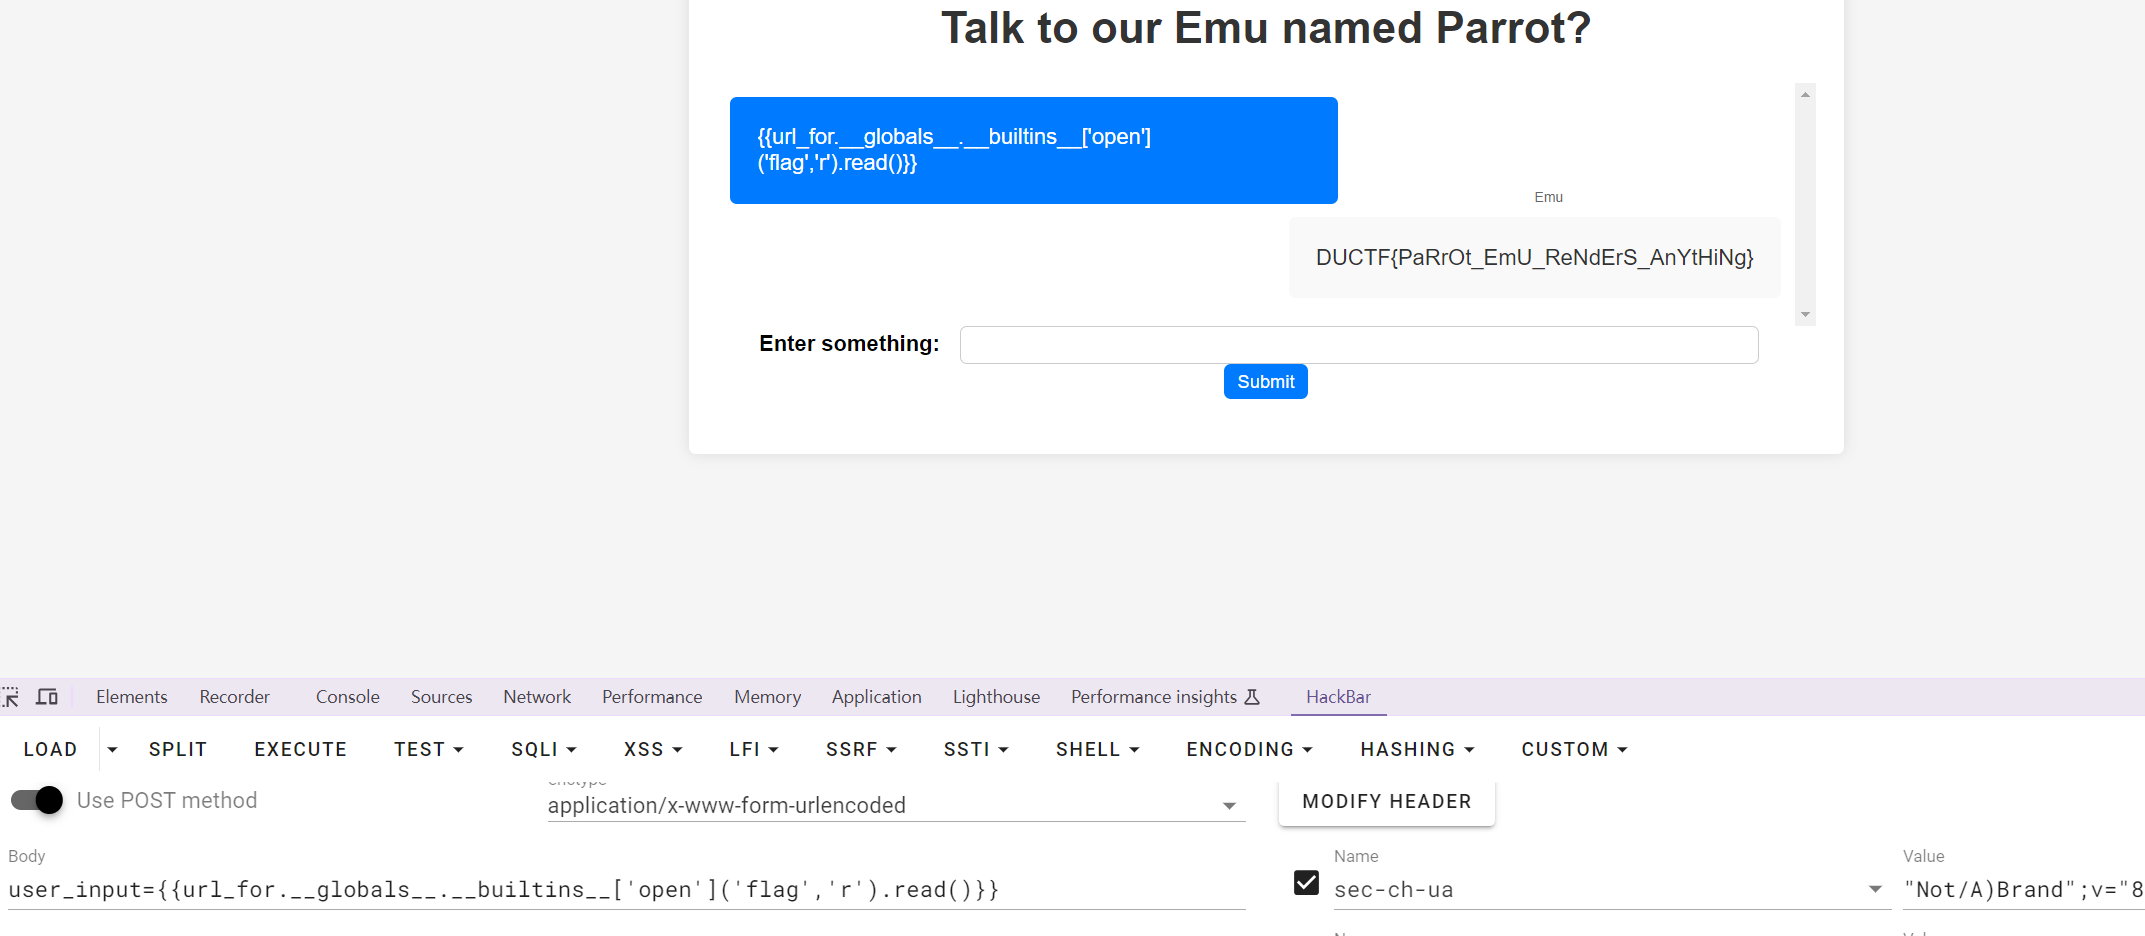Expand the SHELL dropdown menu

tap(1098, 749)
